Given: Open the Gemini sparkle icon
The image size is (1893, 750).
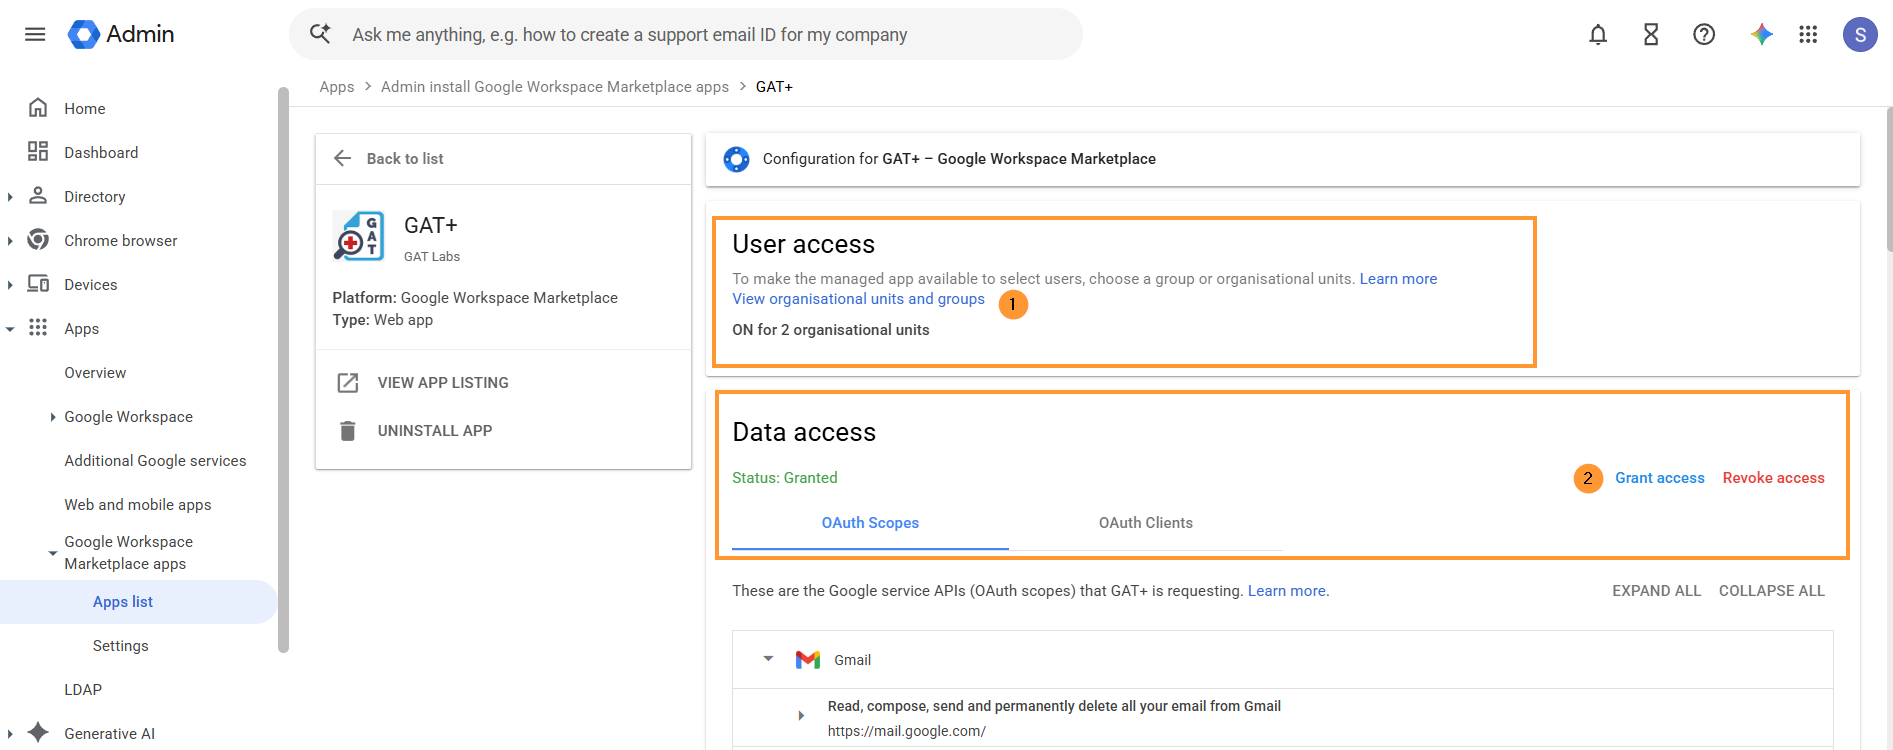Looking at the screenshot, I should tap(1761, 35).
